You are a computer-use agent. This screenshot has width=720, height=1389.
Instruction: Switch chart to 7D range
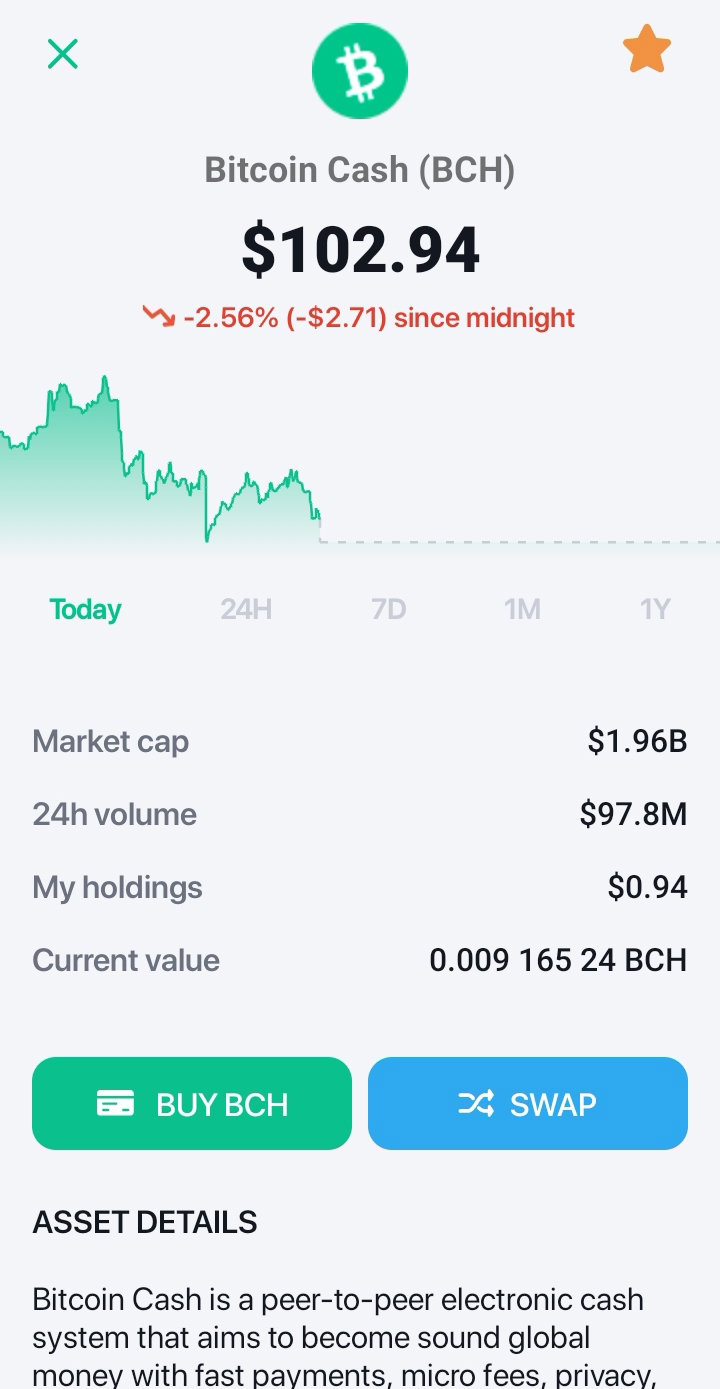[x=389, y=609]
